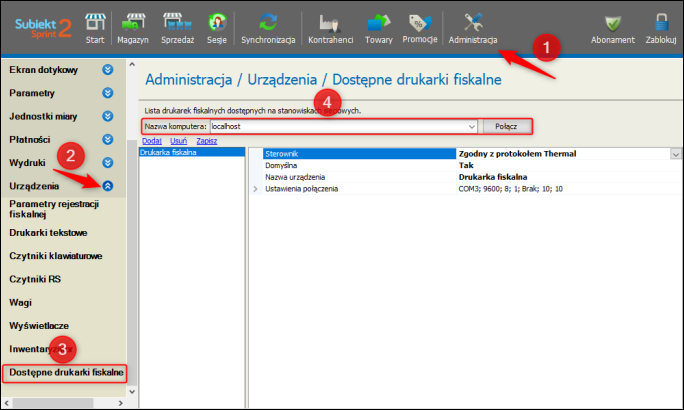Select the Sterownik property row
Screen dimensions: 684x410
pos(472,154)
